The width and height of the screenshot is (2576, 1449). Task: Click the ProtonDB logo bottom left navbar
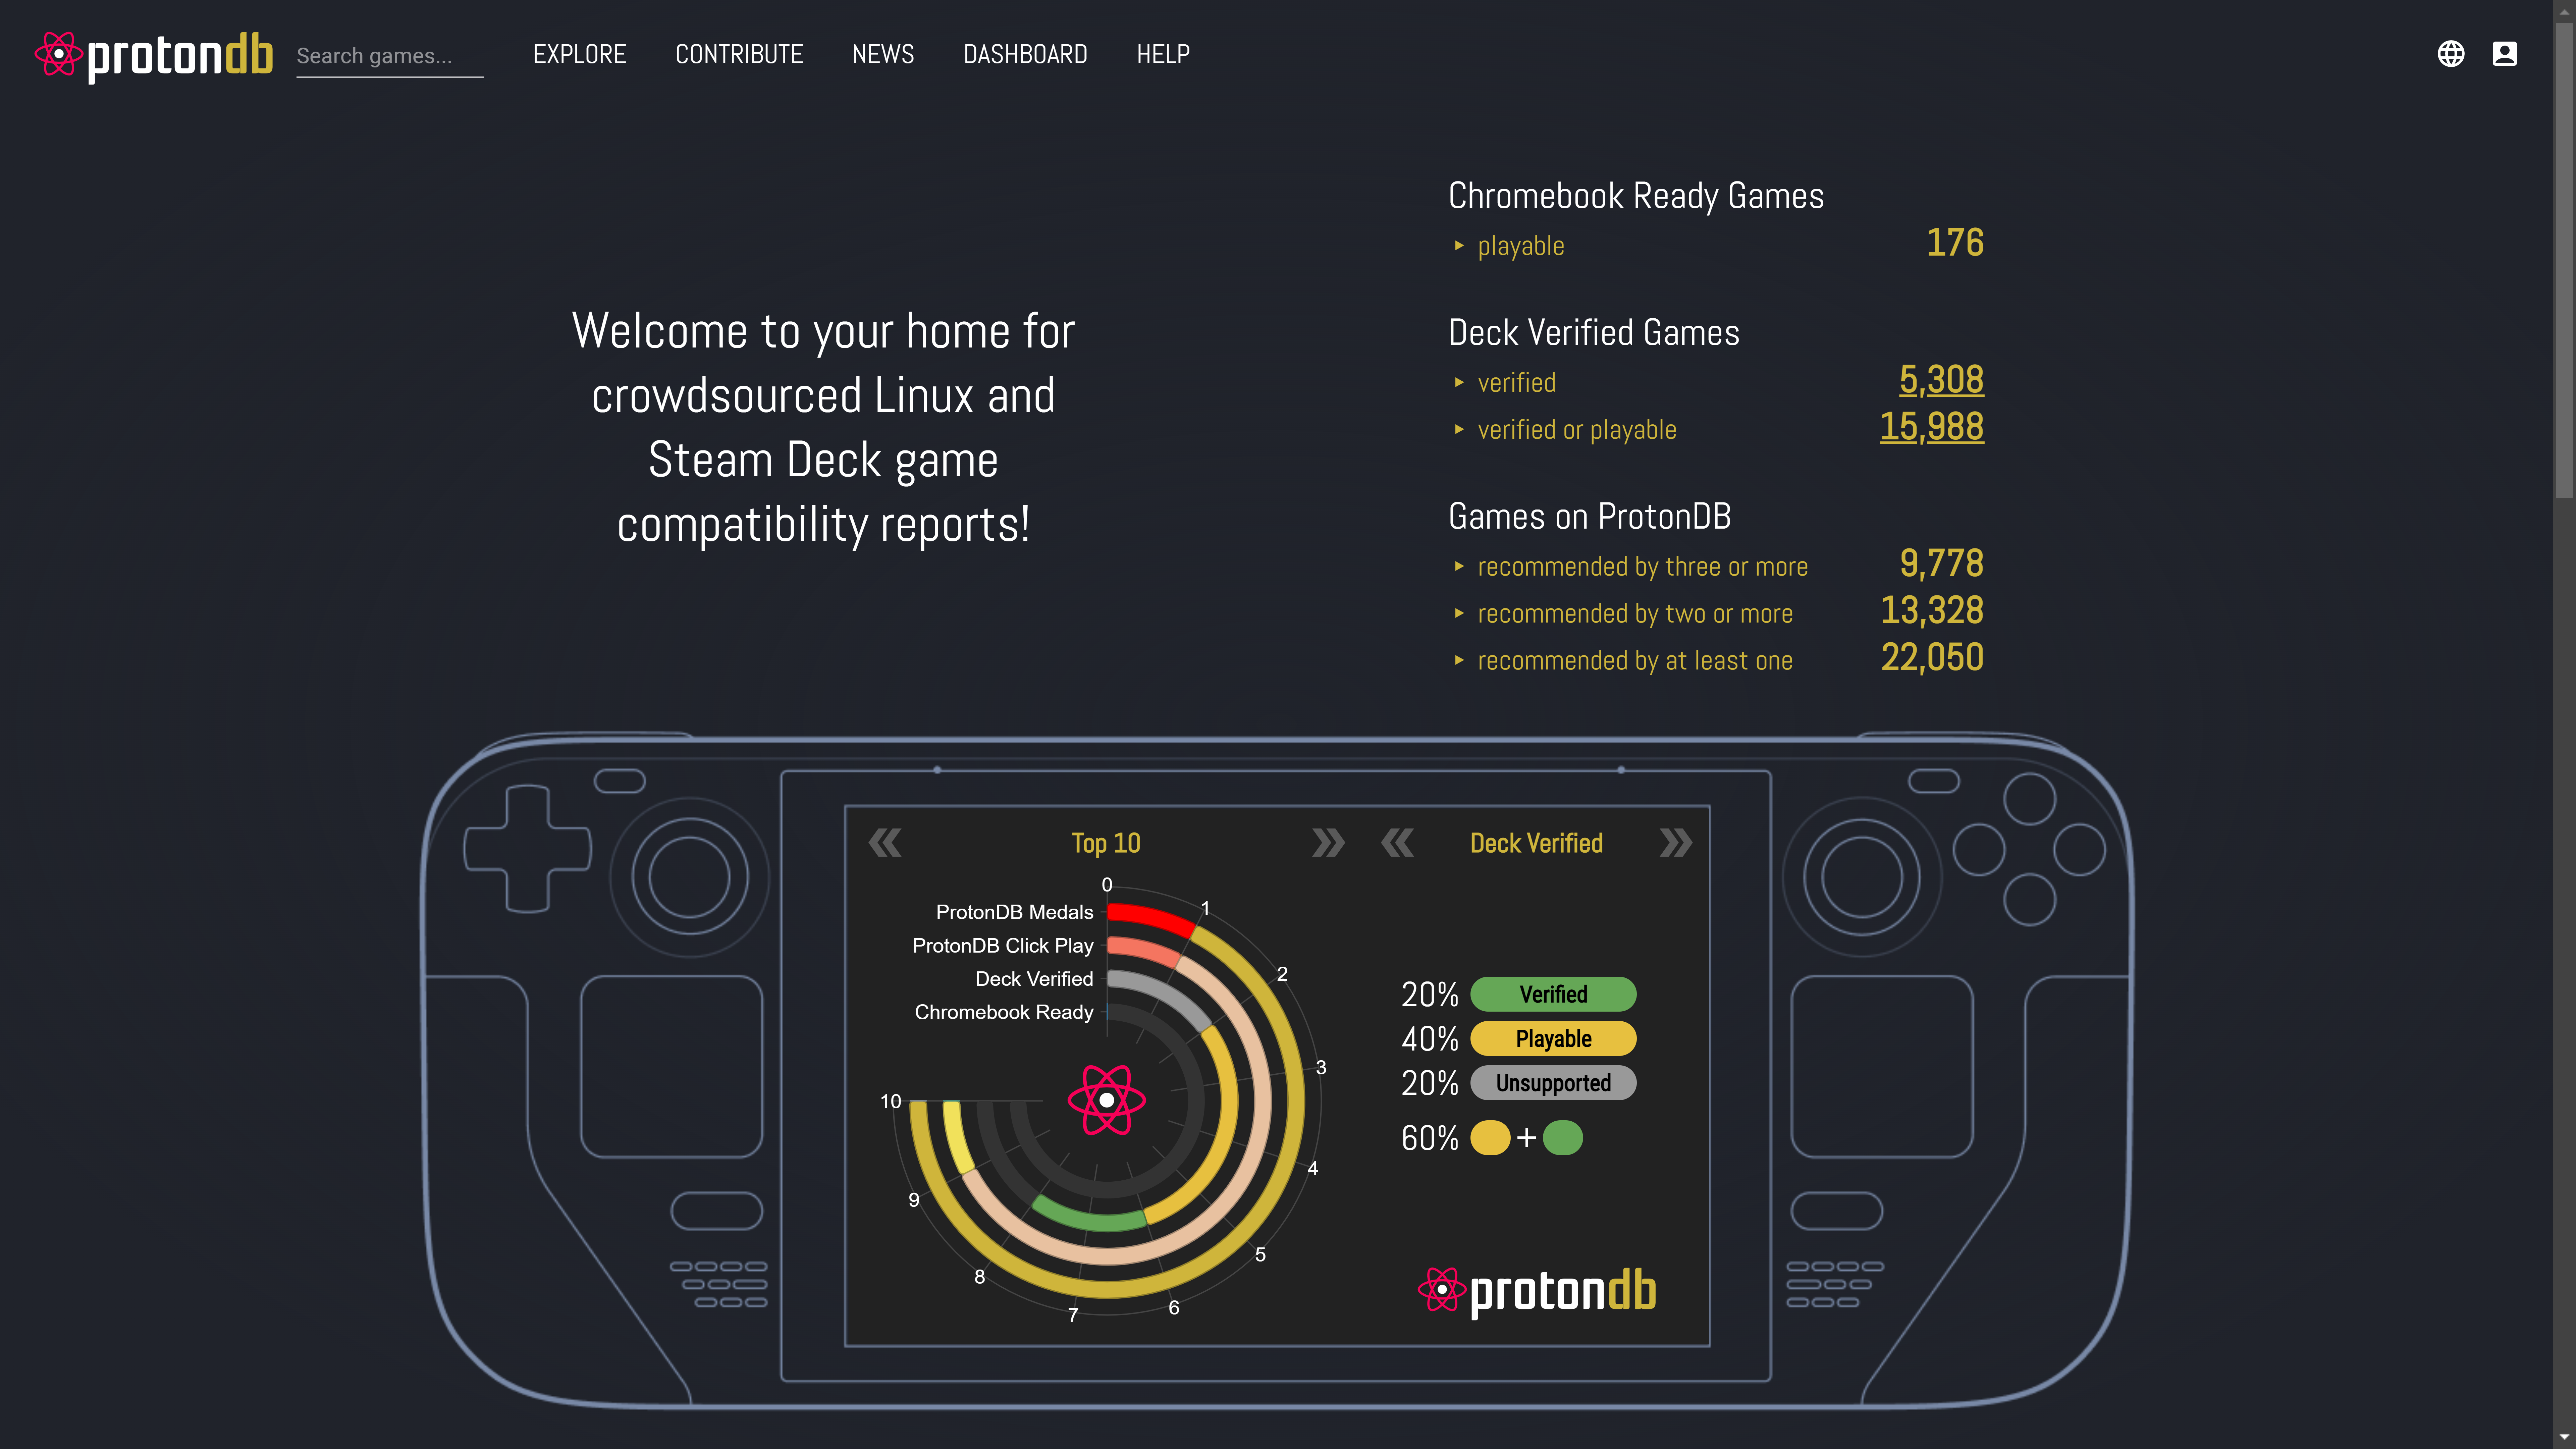click(x=156, y=53)
